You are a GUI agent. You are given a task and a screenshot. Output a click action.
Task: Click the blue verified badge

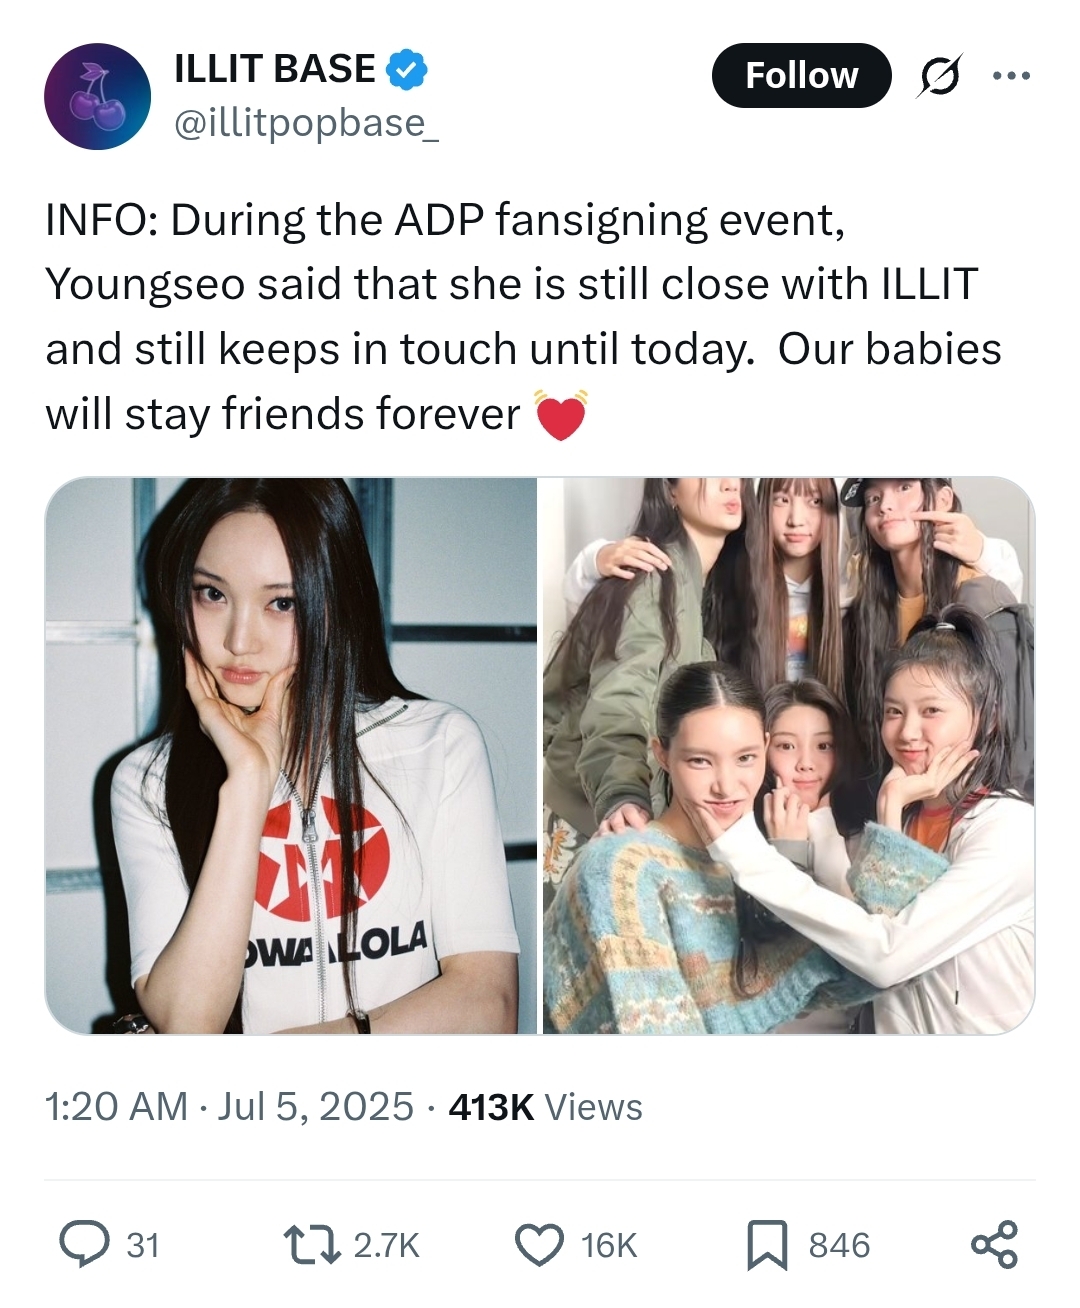407,69
